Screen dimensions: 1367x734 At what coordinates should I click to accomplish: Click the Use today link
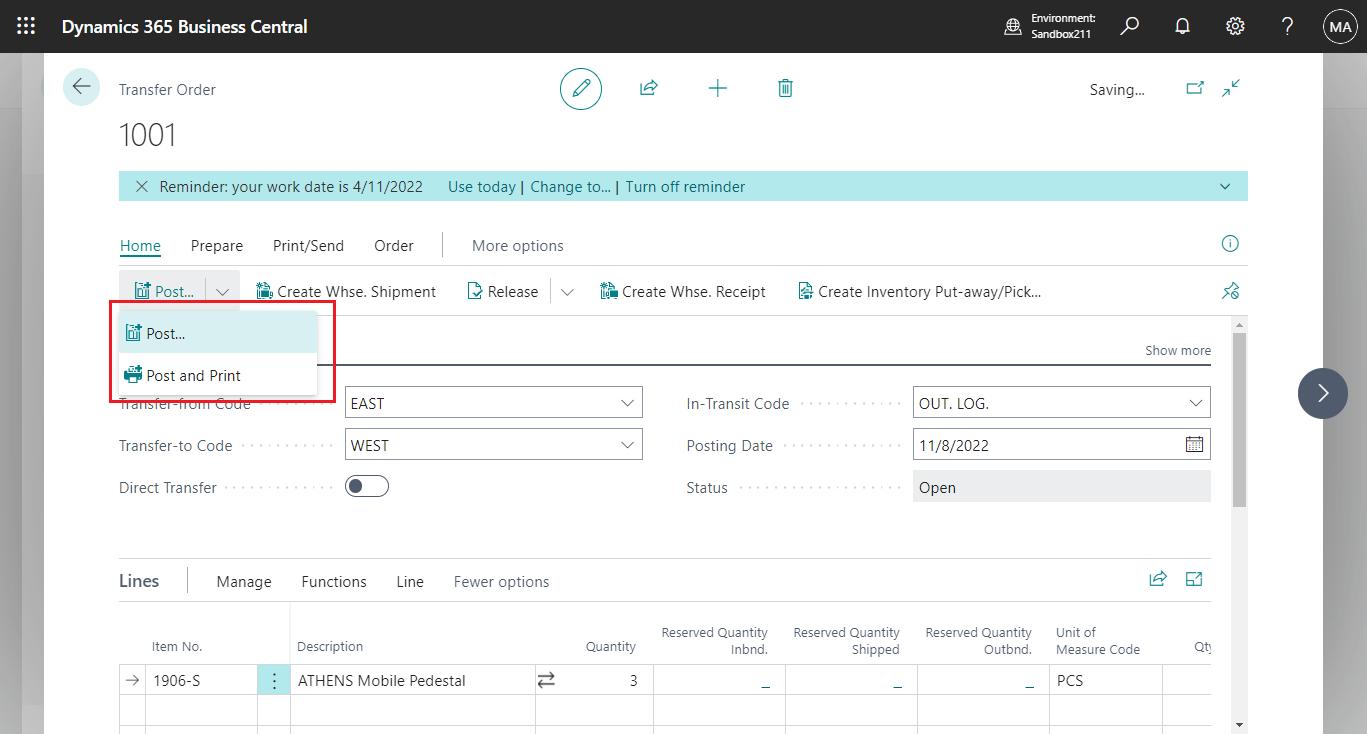pos(481,186)
